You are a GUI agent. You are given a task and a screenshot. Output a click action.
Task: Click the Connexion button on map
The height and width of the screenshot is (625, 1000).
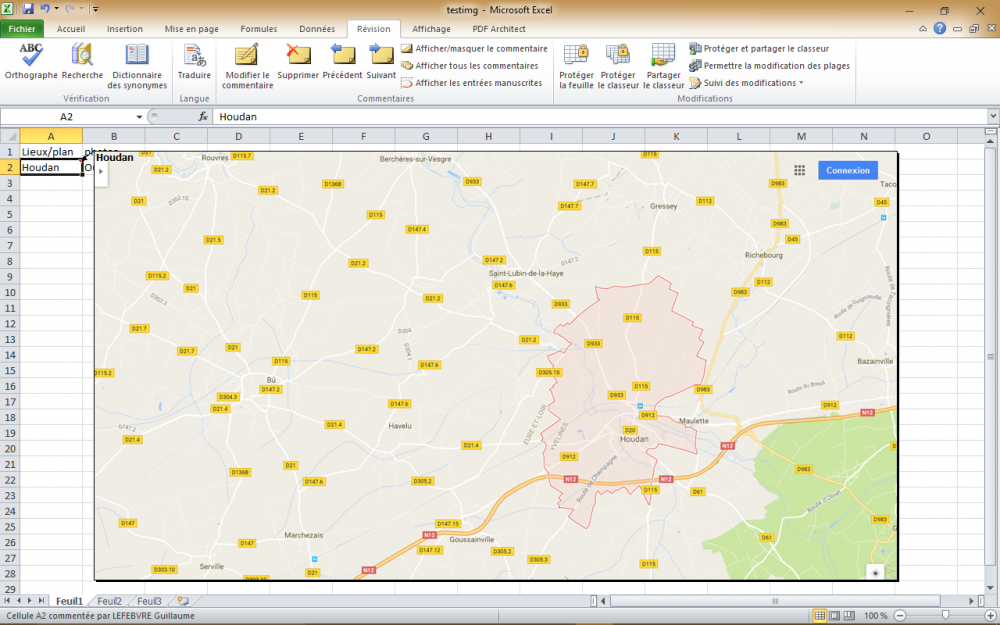(x=847, y=170)
